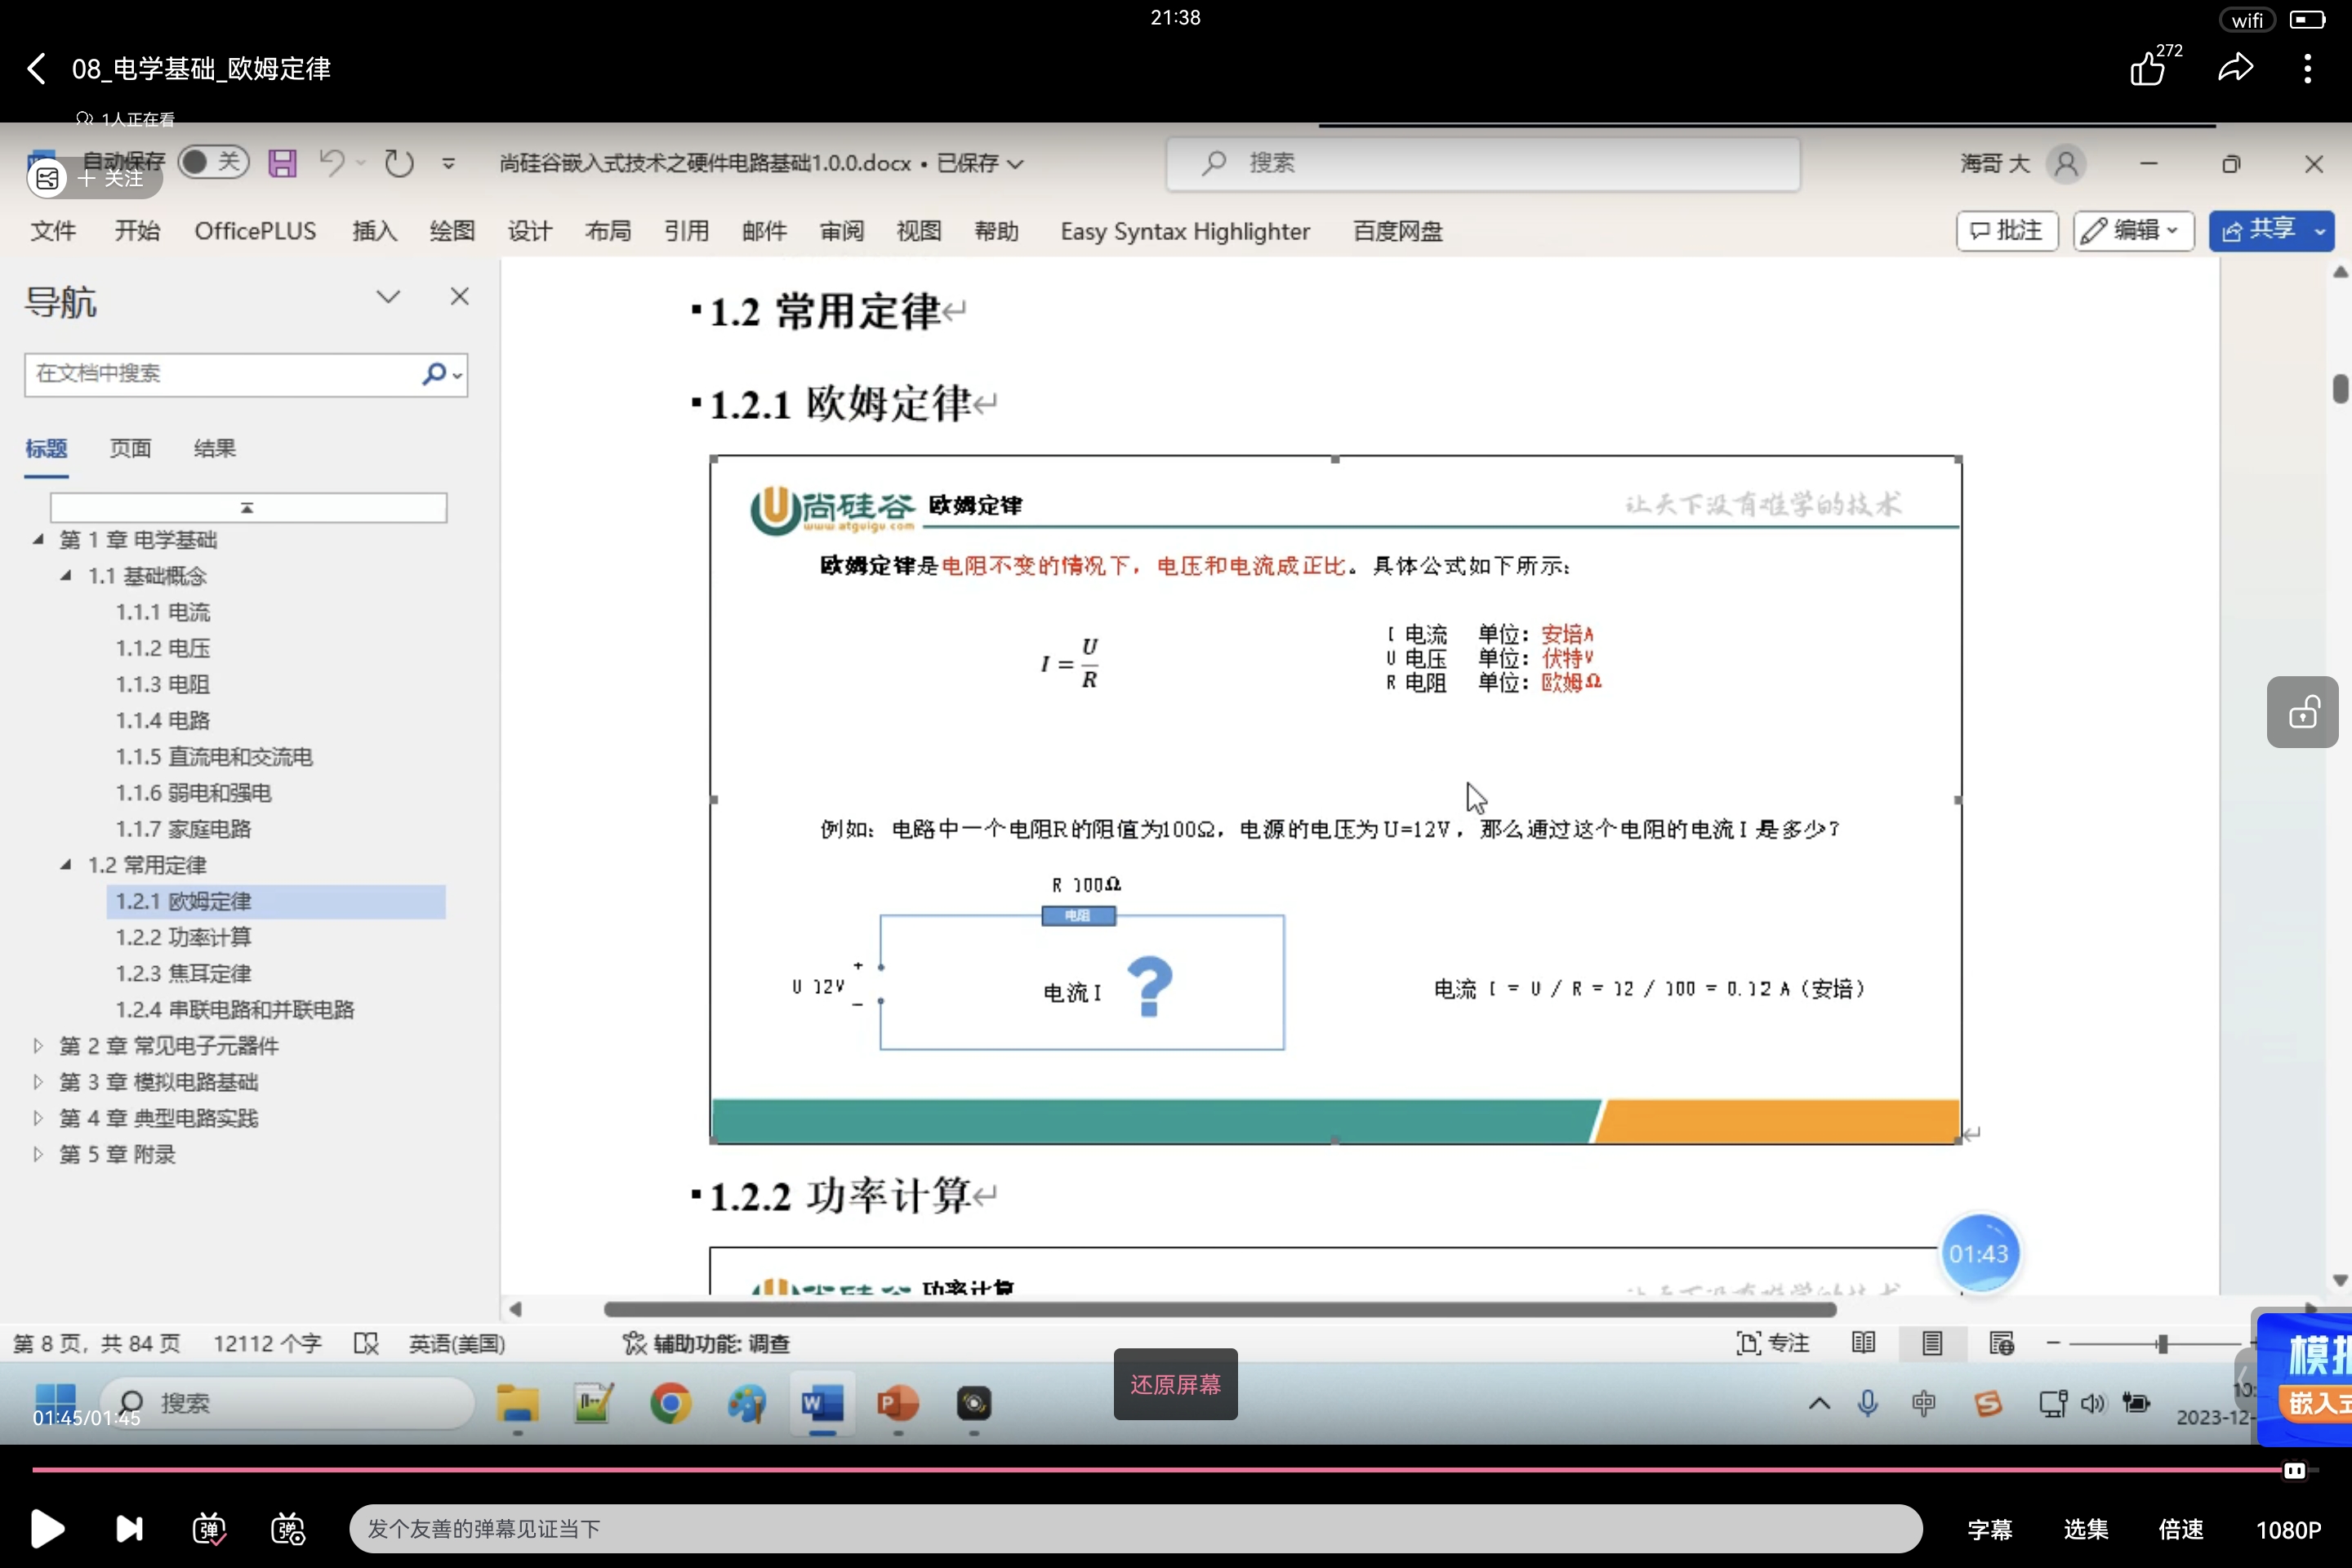2352x1568 pixels.
Task: Show hidden tray icons chevron
Action: pyautogui.click(x=1819, y=1404)
